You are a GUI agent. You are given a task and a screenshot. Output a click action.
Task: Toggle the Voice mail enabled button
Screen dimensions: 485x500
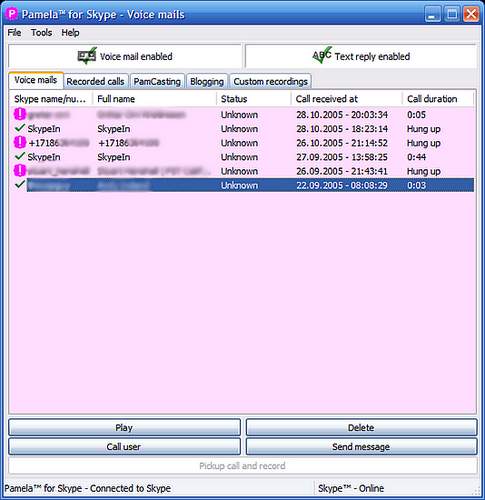(x=125, y=56)
